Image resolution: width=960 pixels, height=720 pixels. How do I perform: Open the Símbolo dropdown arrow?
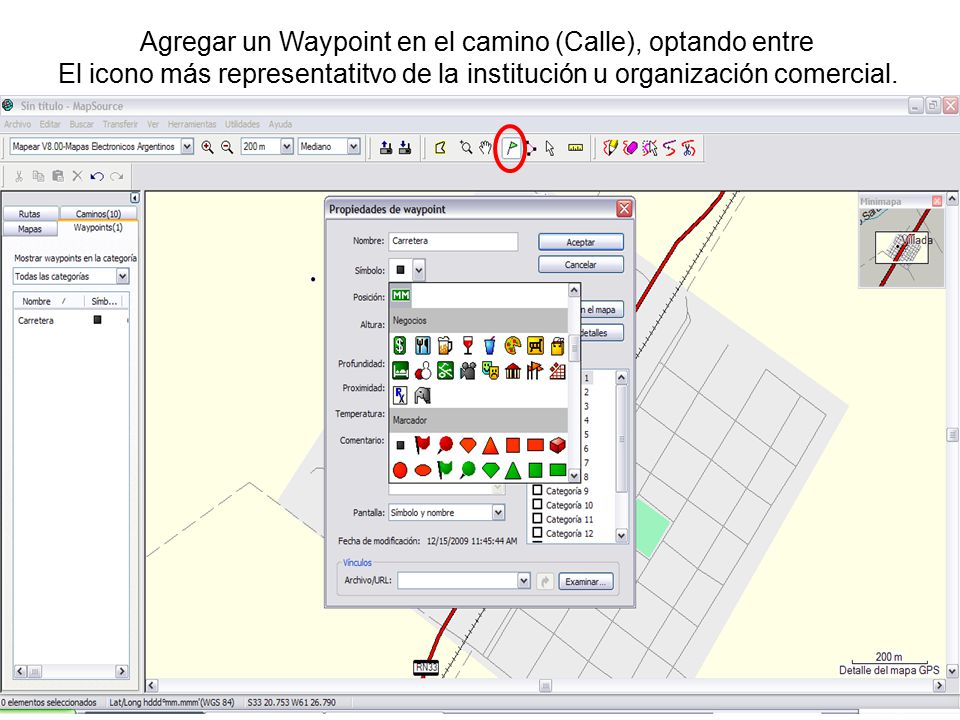click(419, 270)
